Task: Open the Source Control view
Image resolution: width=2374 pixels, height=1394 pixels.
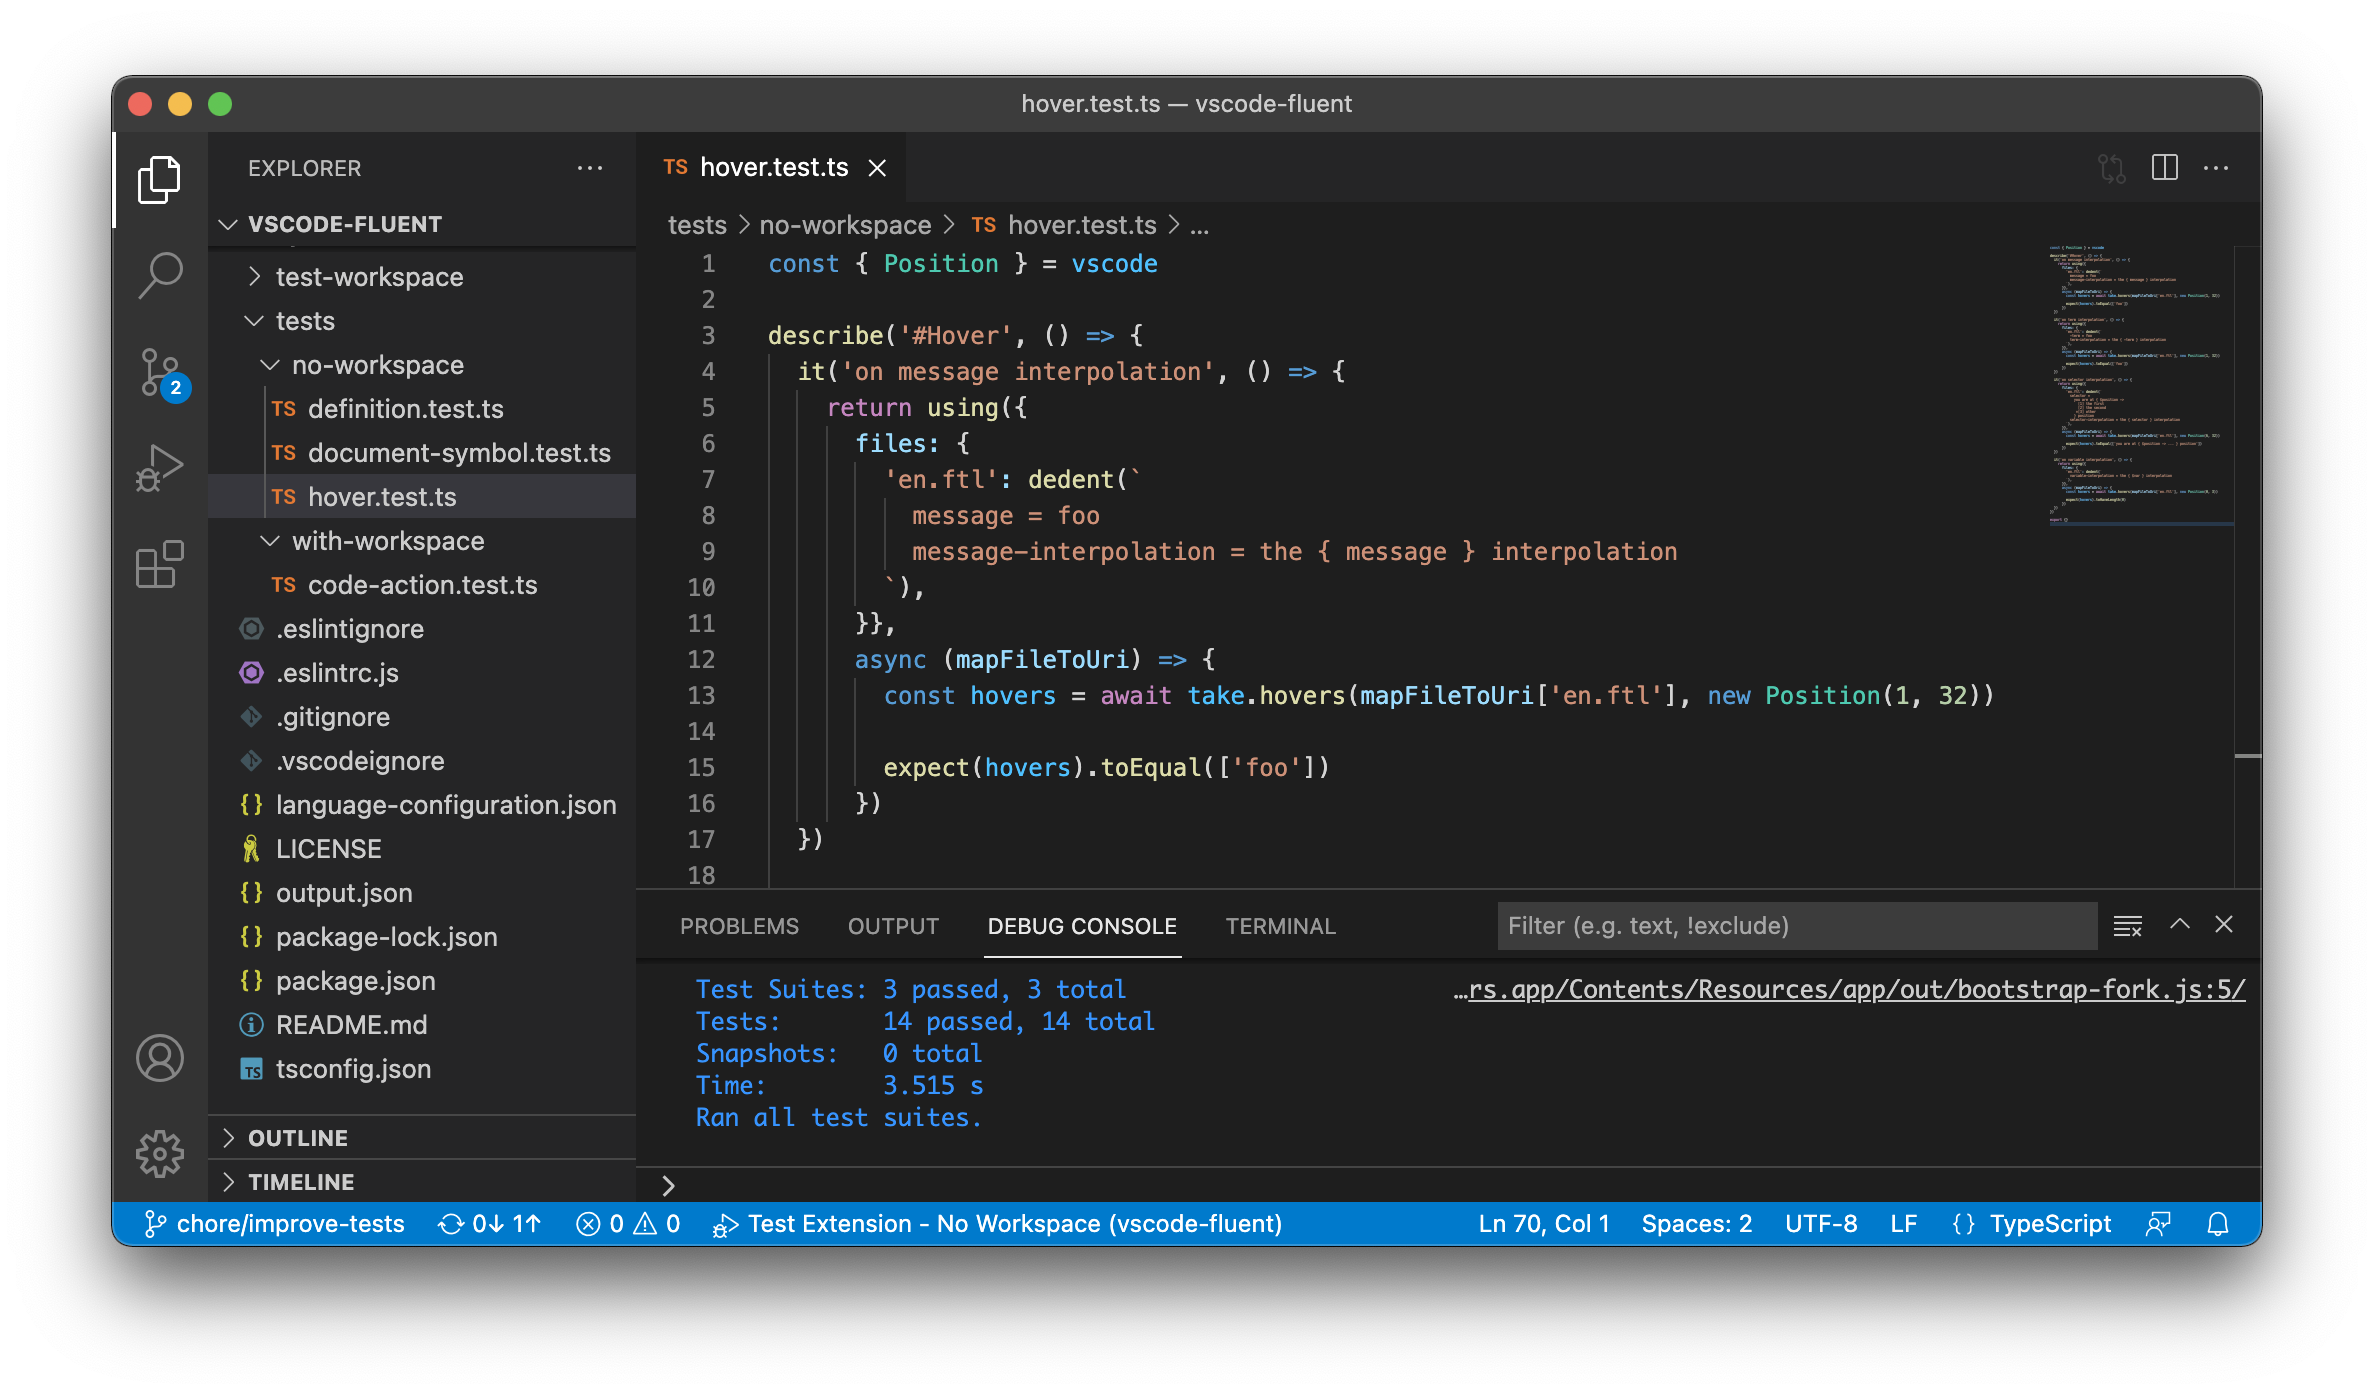Action: (160, 372)
